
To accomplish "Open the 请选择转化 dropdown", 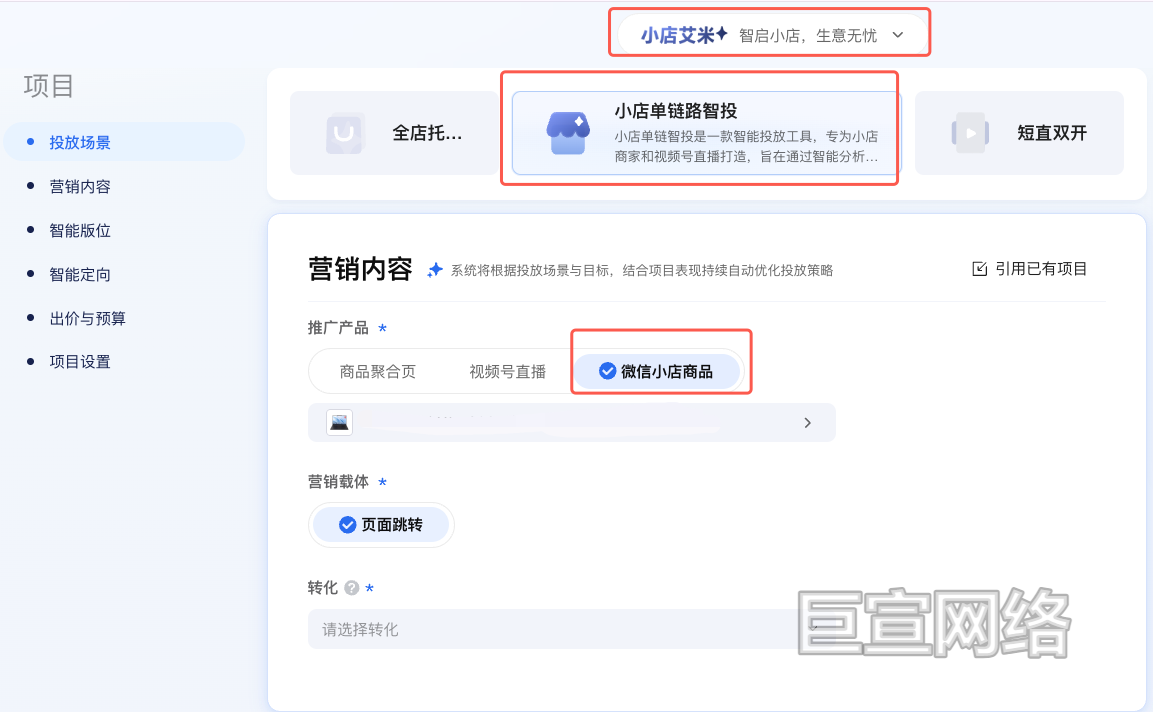I will click(x=571, y=629).
